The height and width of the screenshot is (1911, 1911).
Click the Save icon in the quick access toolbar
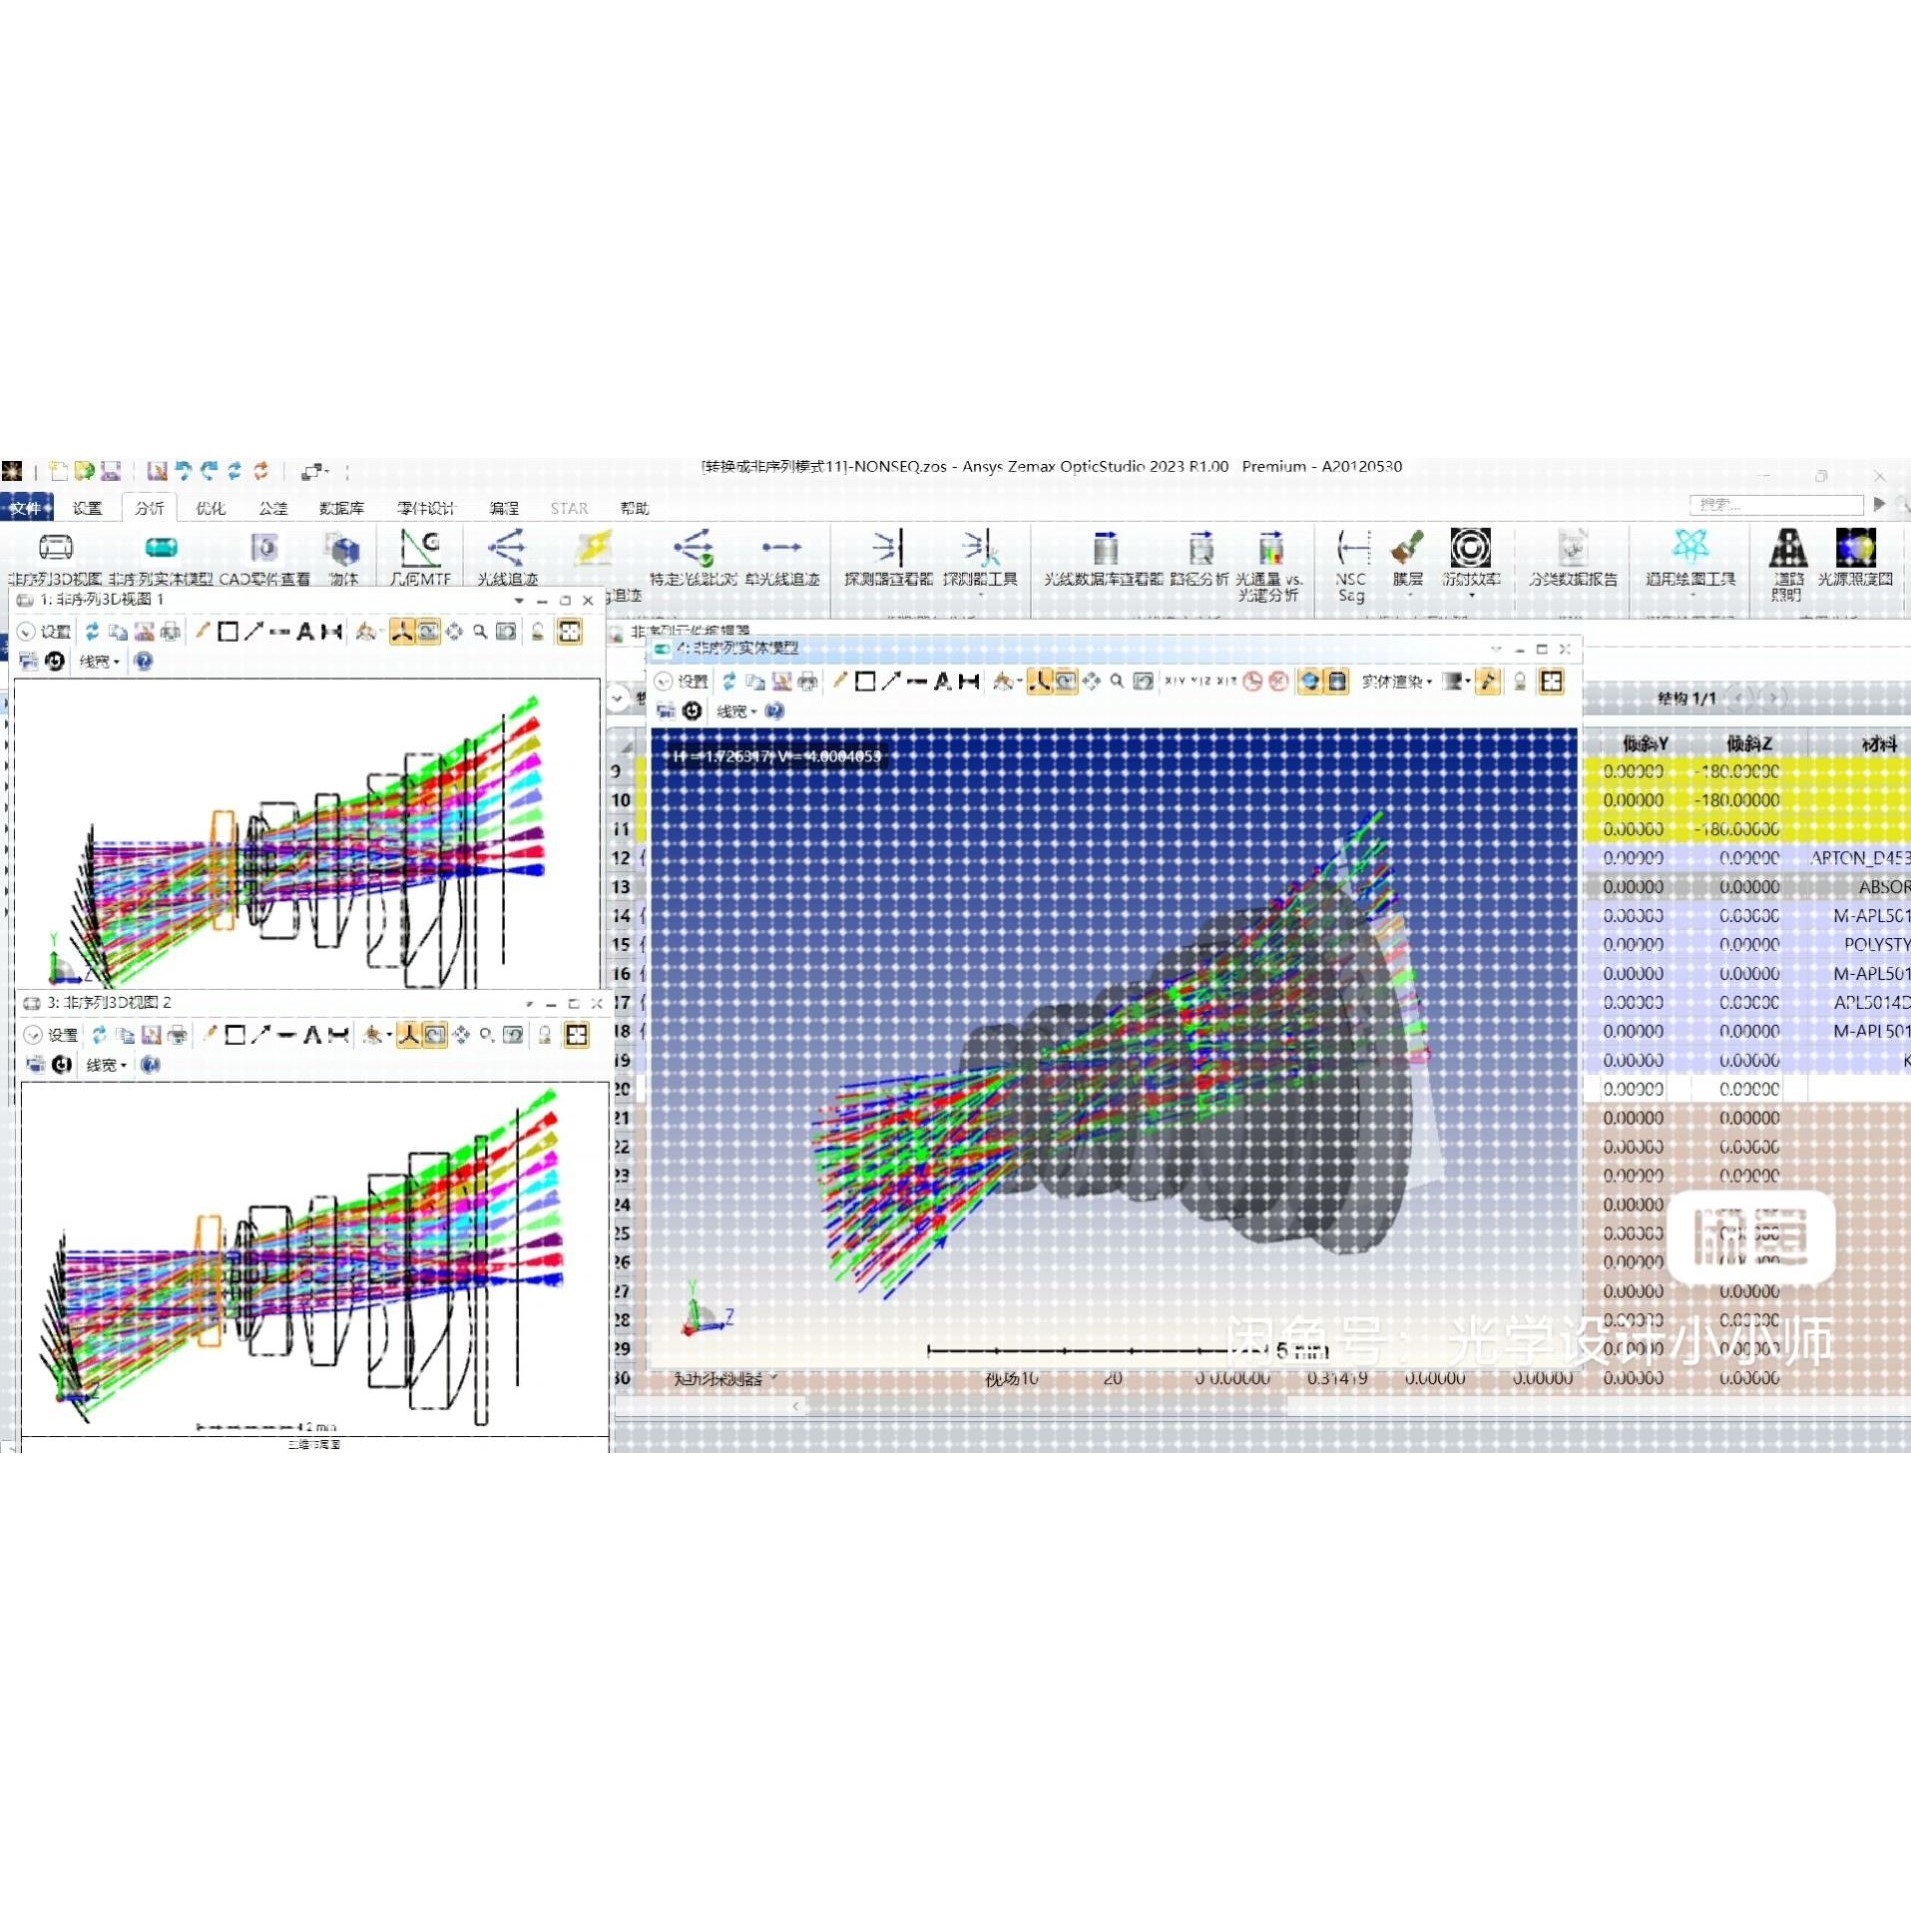pyautogui.click(x=111, y=471)
